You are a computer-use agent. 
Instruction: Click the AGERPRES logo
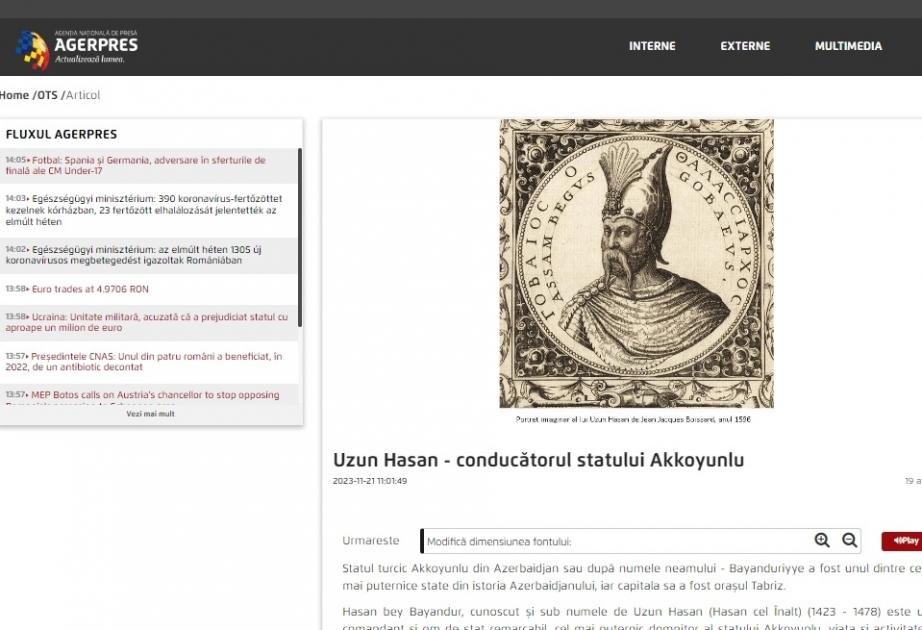[x=76, y=48]
